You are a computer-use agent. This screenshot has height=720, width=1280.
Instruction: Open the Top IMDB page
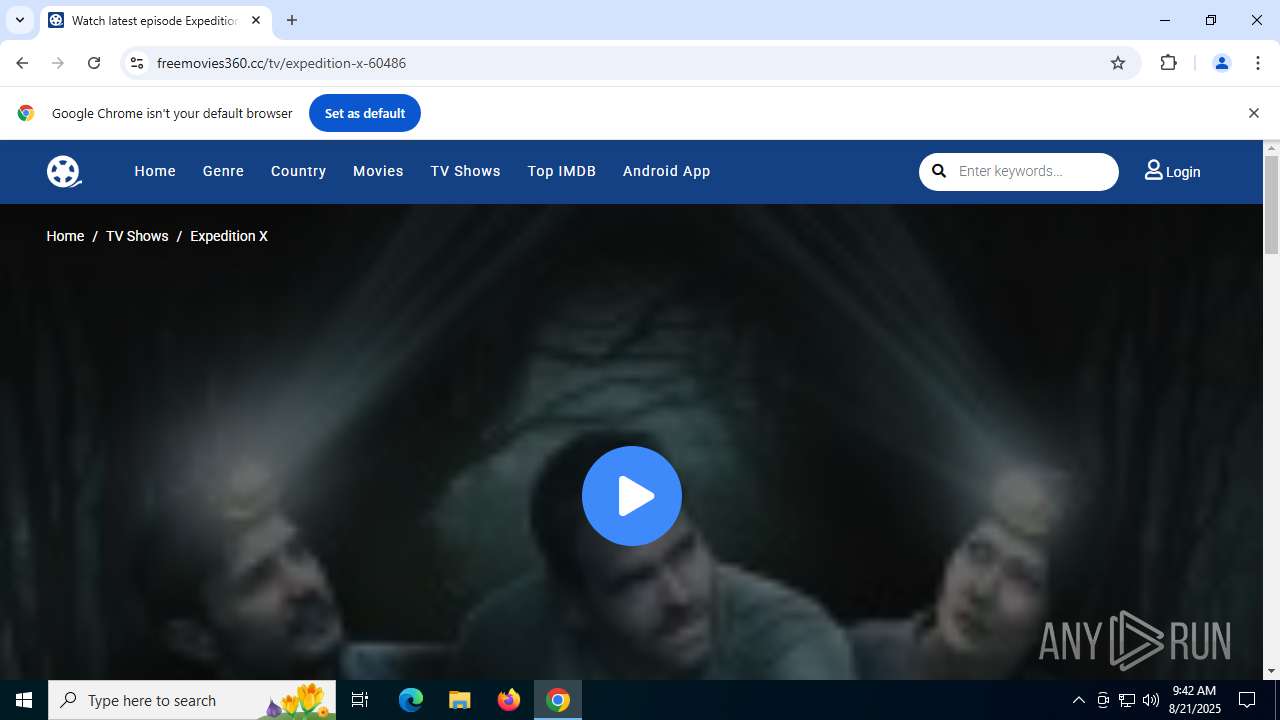pos(561,171)
